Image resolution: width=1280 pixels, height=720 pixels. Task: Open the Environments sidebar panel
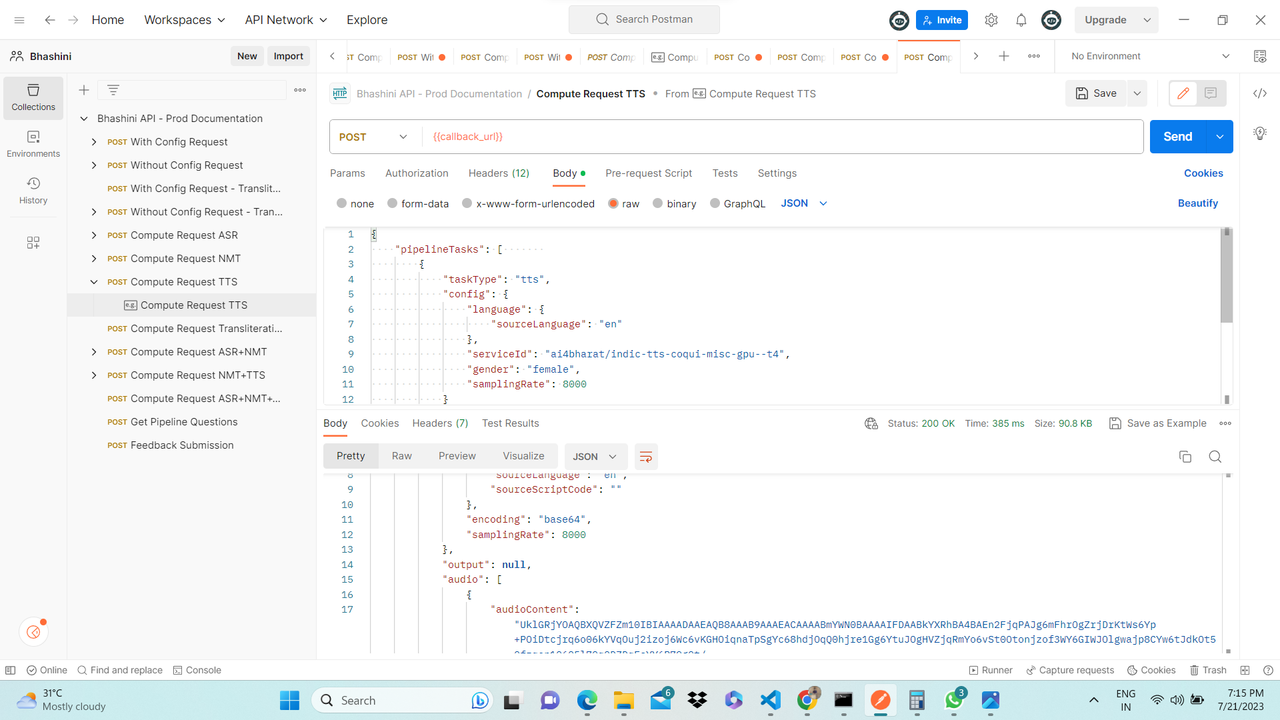[x=33, y=144]
